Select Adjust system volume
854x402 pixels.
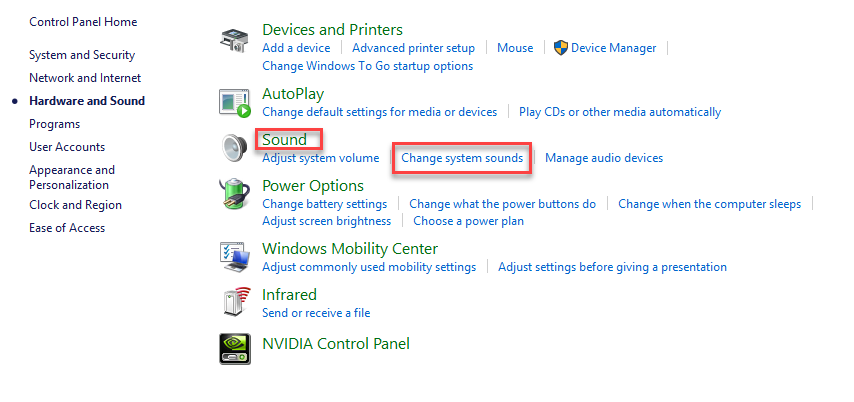pos(320,158)
